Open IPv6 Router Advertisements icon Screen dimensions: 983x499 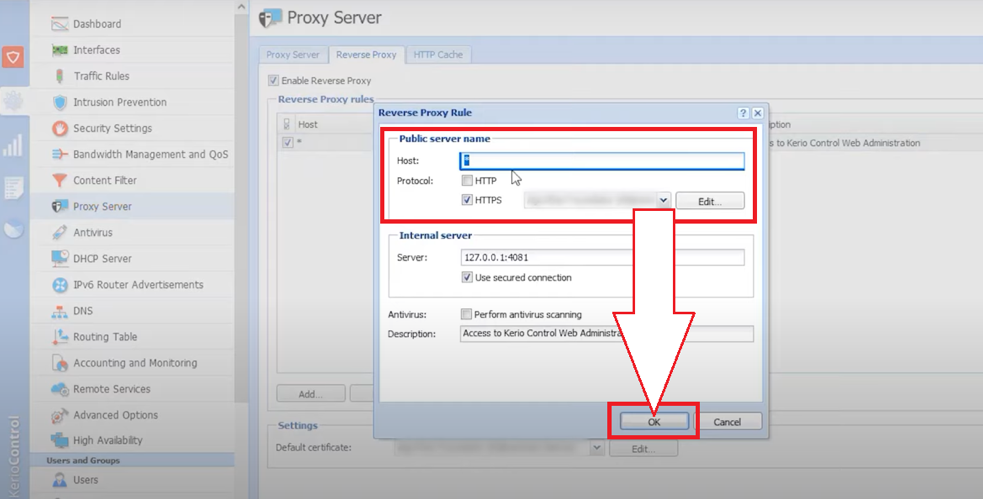coord(60,285)
